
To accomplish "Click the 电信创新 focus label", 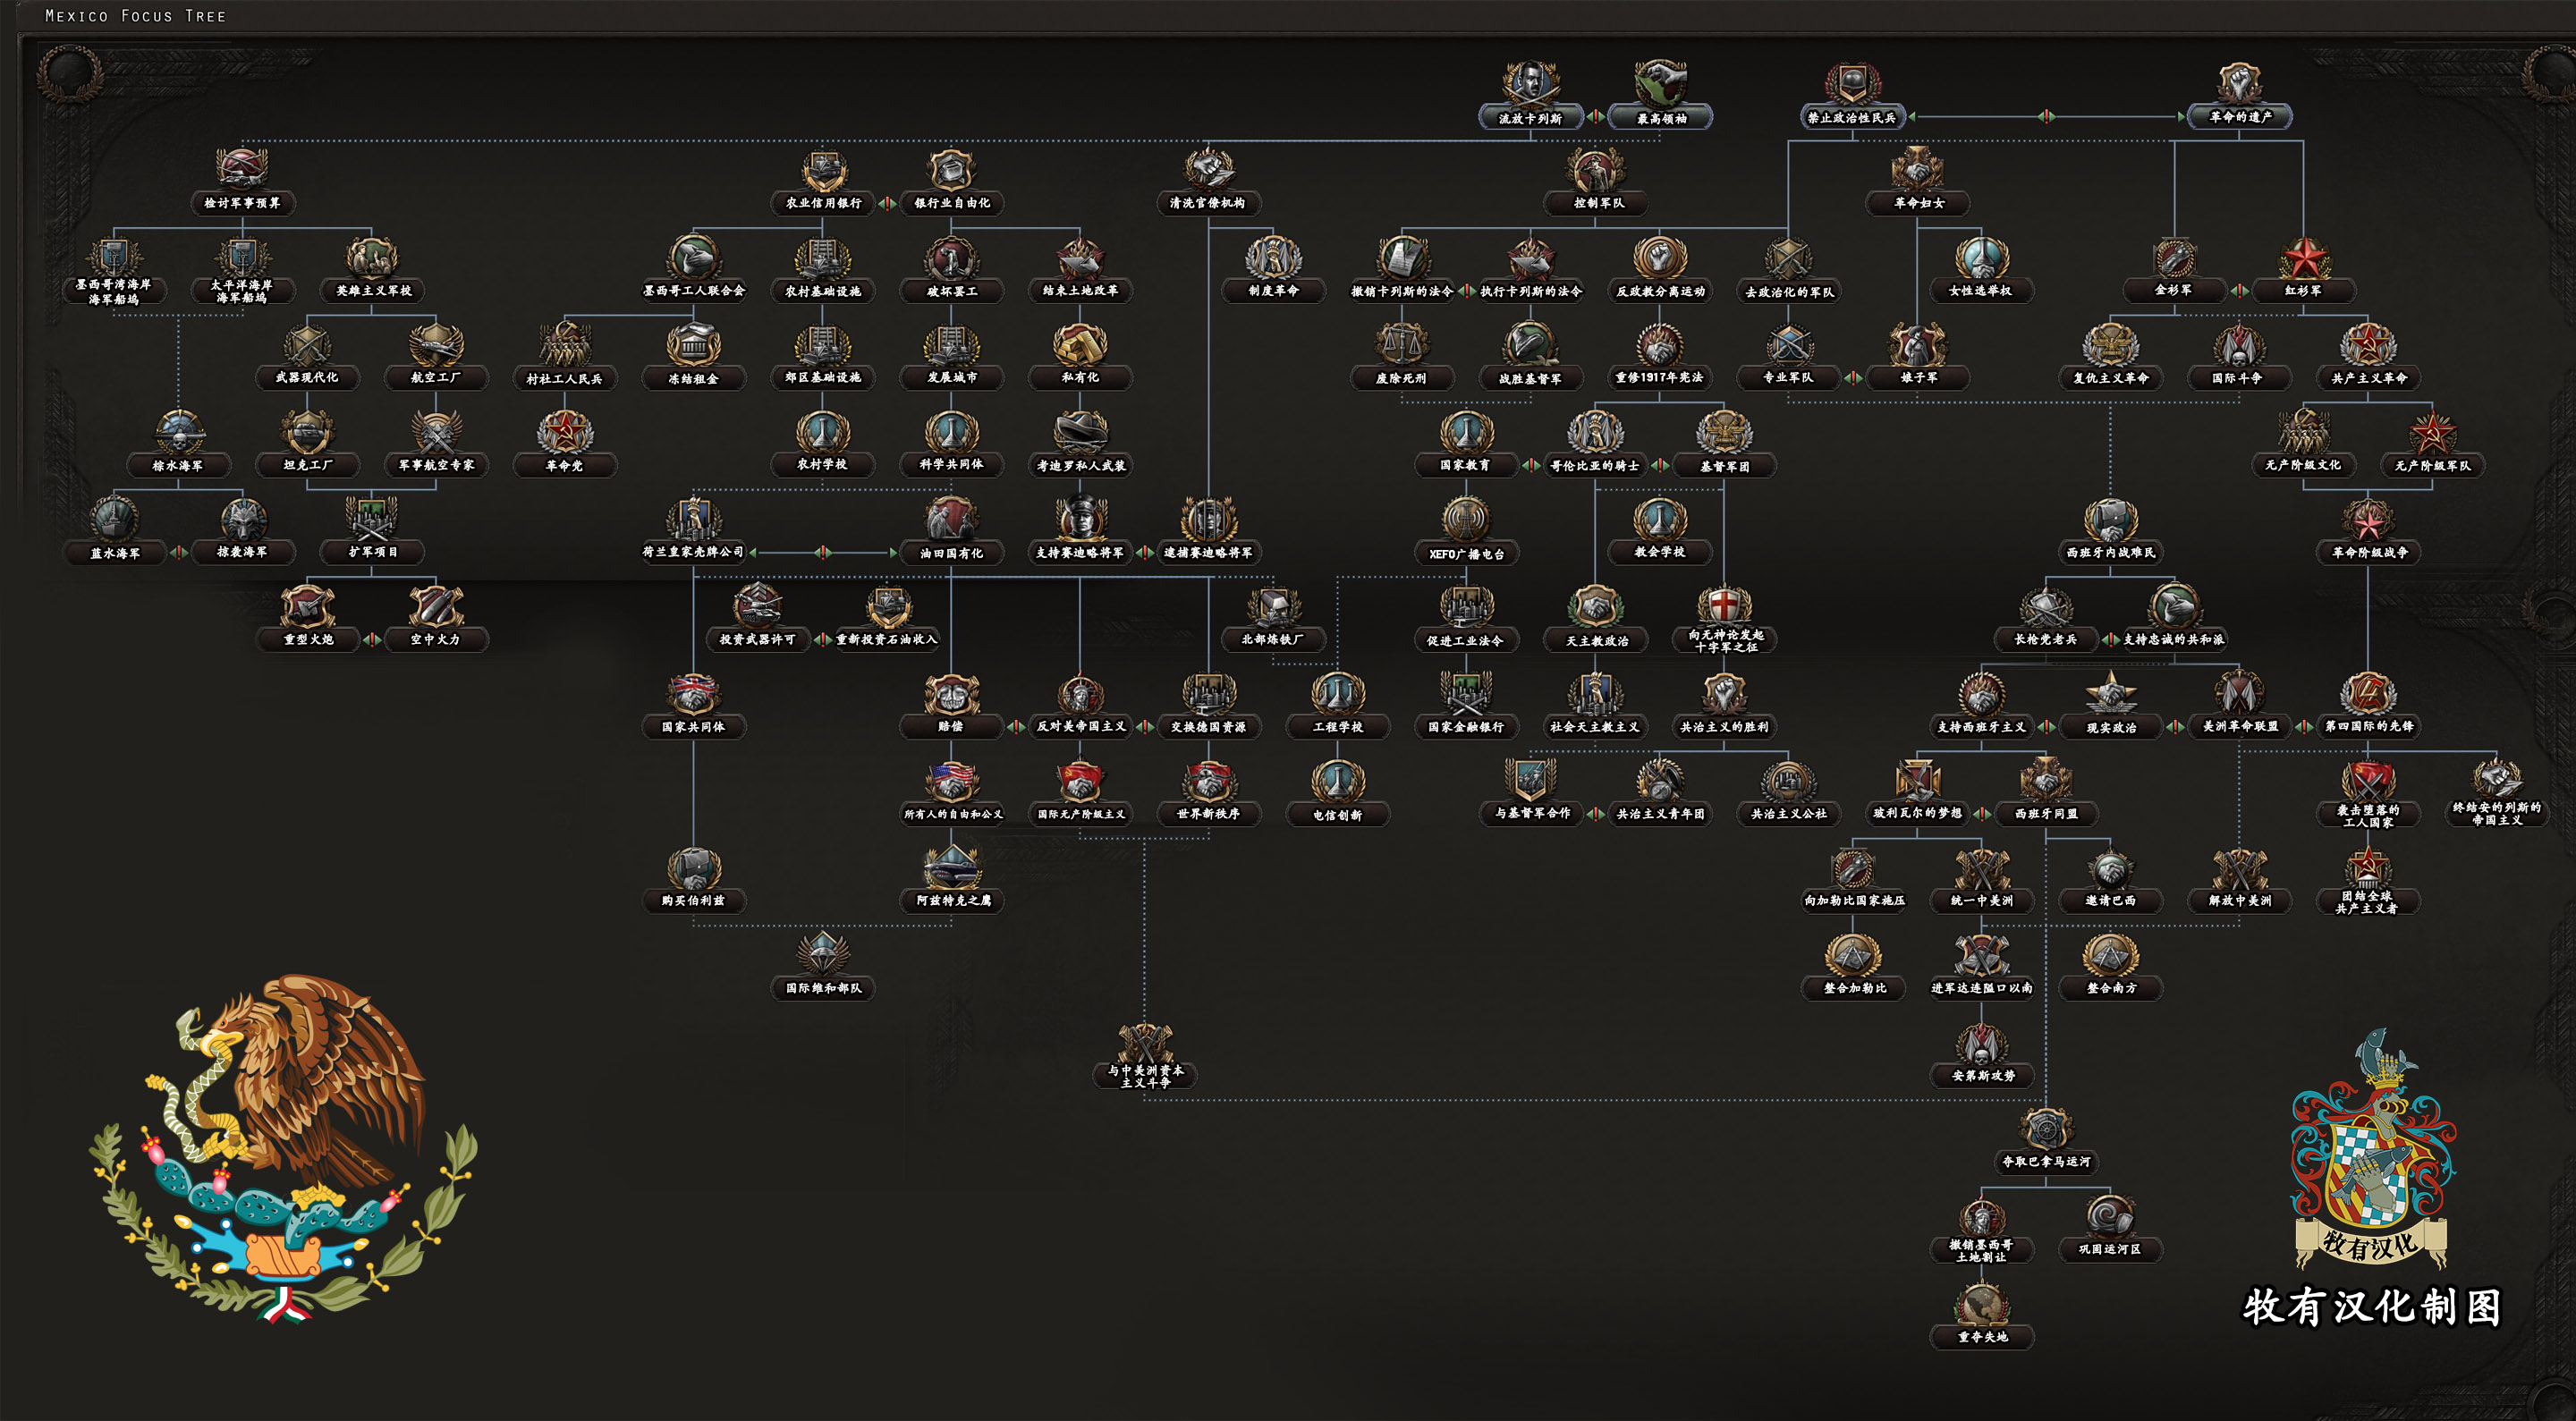I will [x=1337, y=815].
